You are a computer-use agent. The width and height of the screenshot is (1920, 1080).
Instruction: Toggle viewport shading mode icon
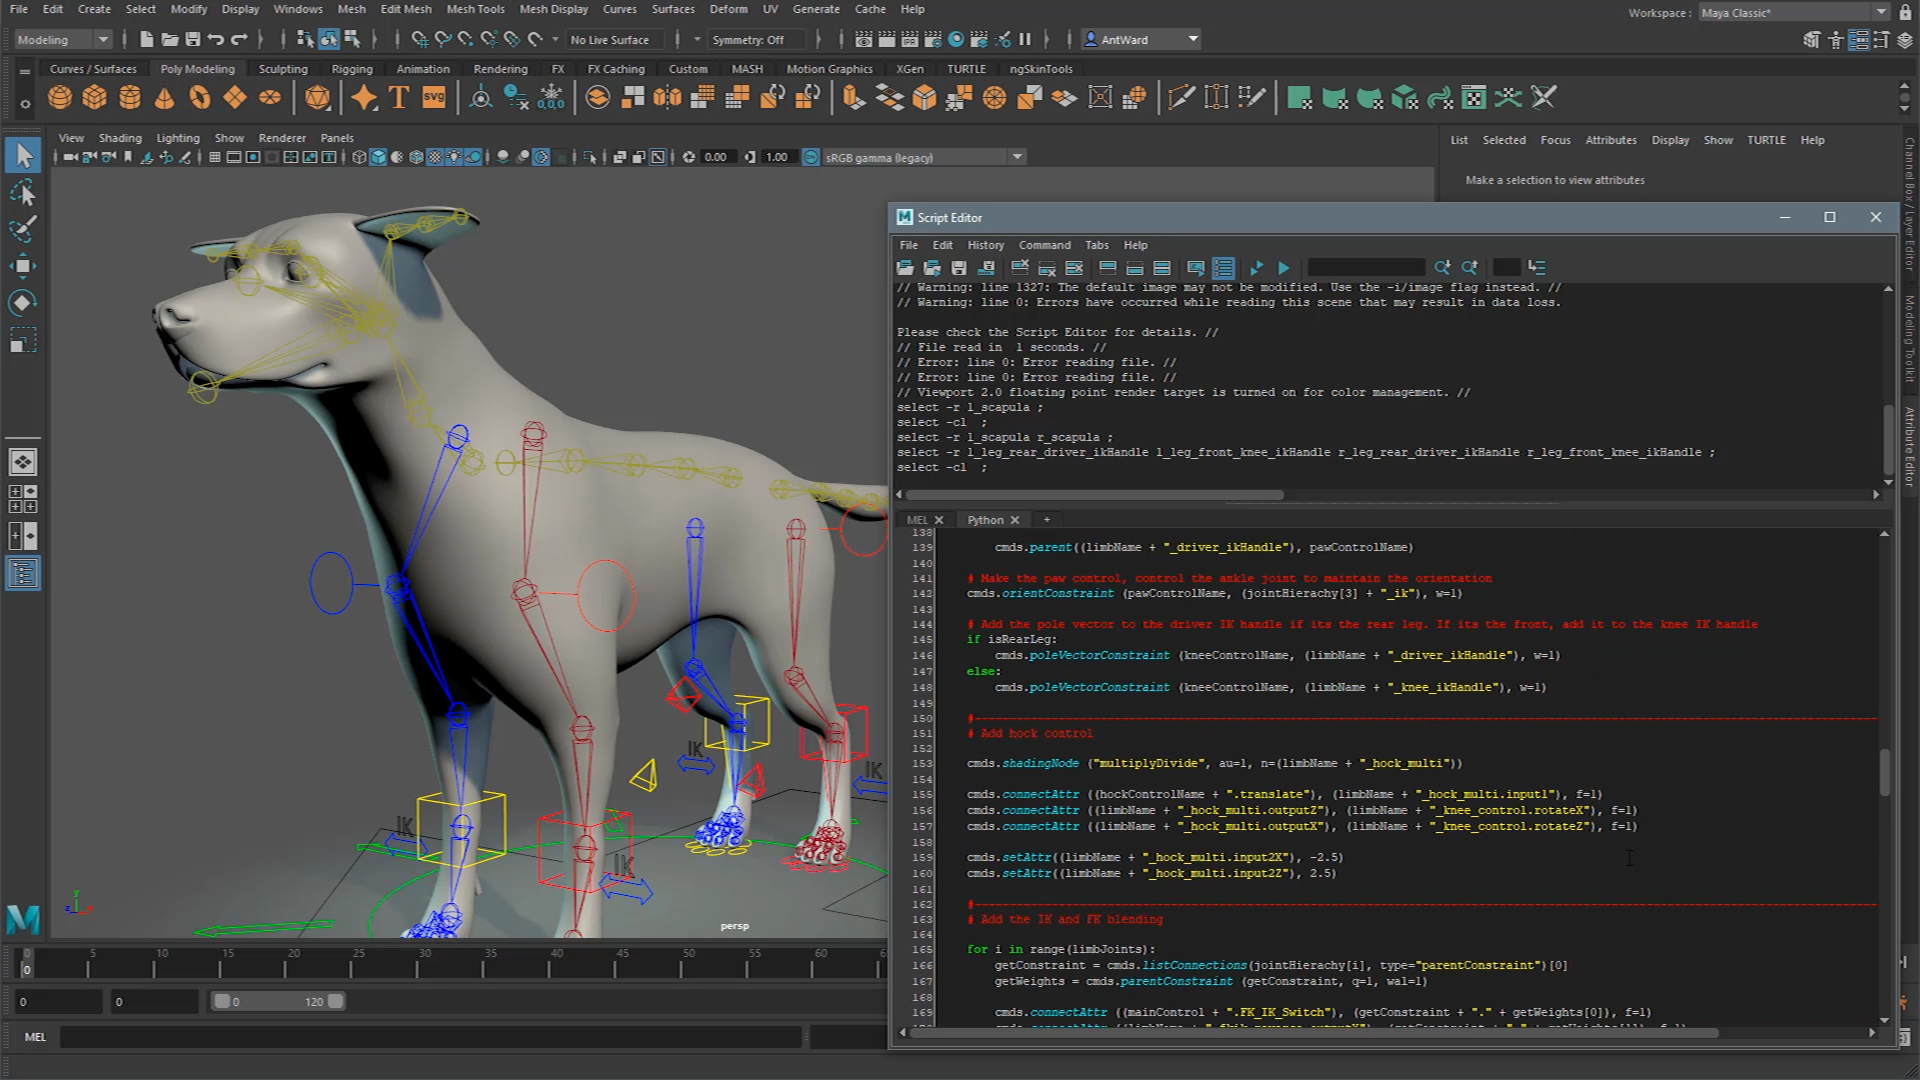(x=380, y=157)
